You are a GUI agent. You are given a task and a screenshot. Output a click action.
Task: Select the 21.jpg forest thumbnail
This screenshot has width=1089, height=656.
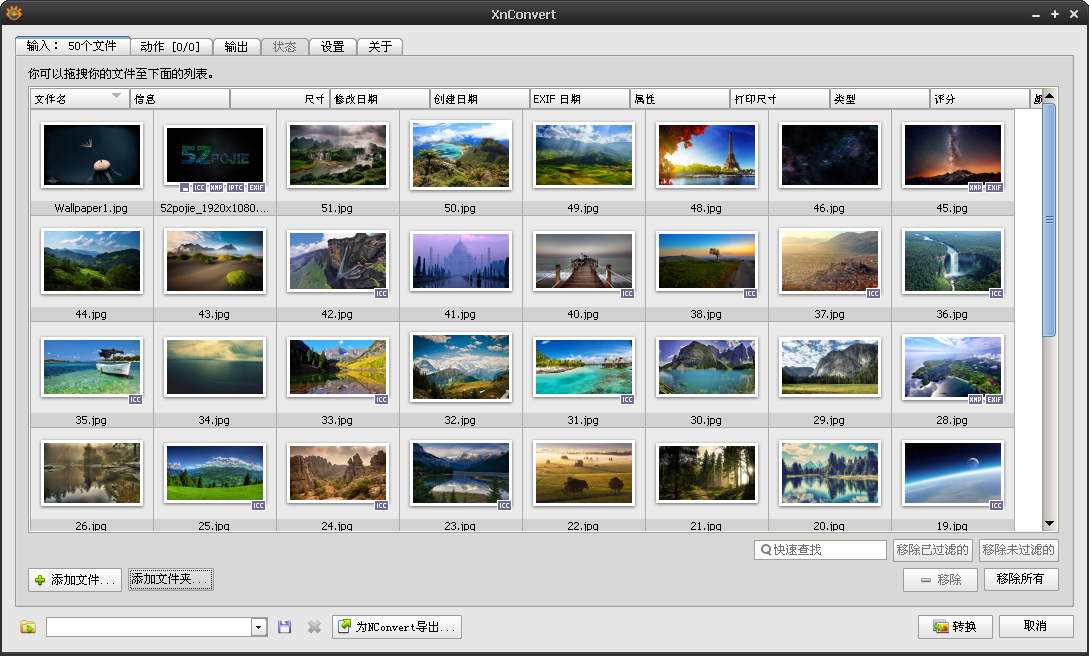click(x=706, y=473)
